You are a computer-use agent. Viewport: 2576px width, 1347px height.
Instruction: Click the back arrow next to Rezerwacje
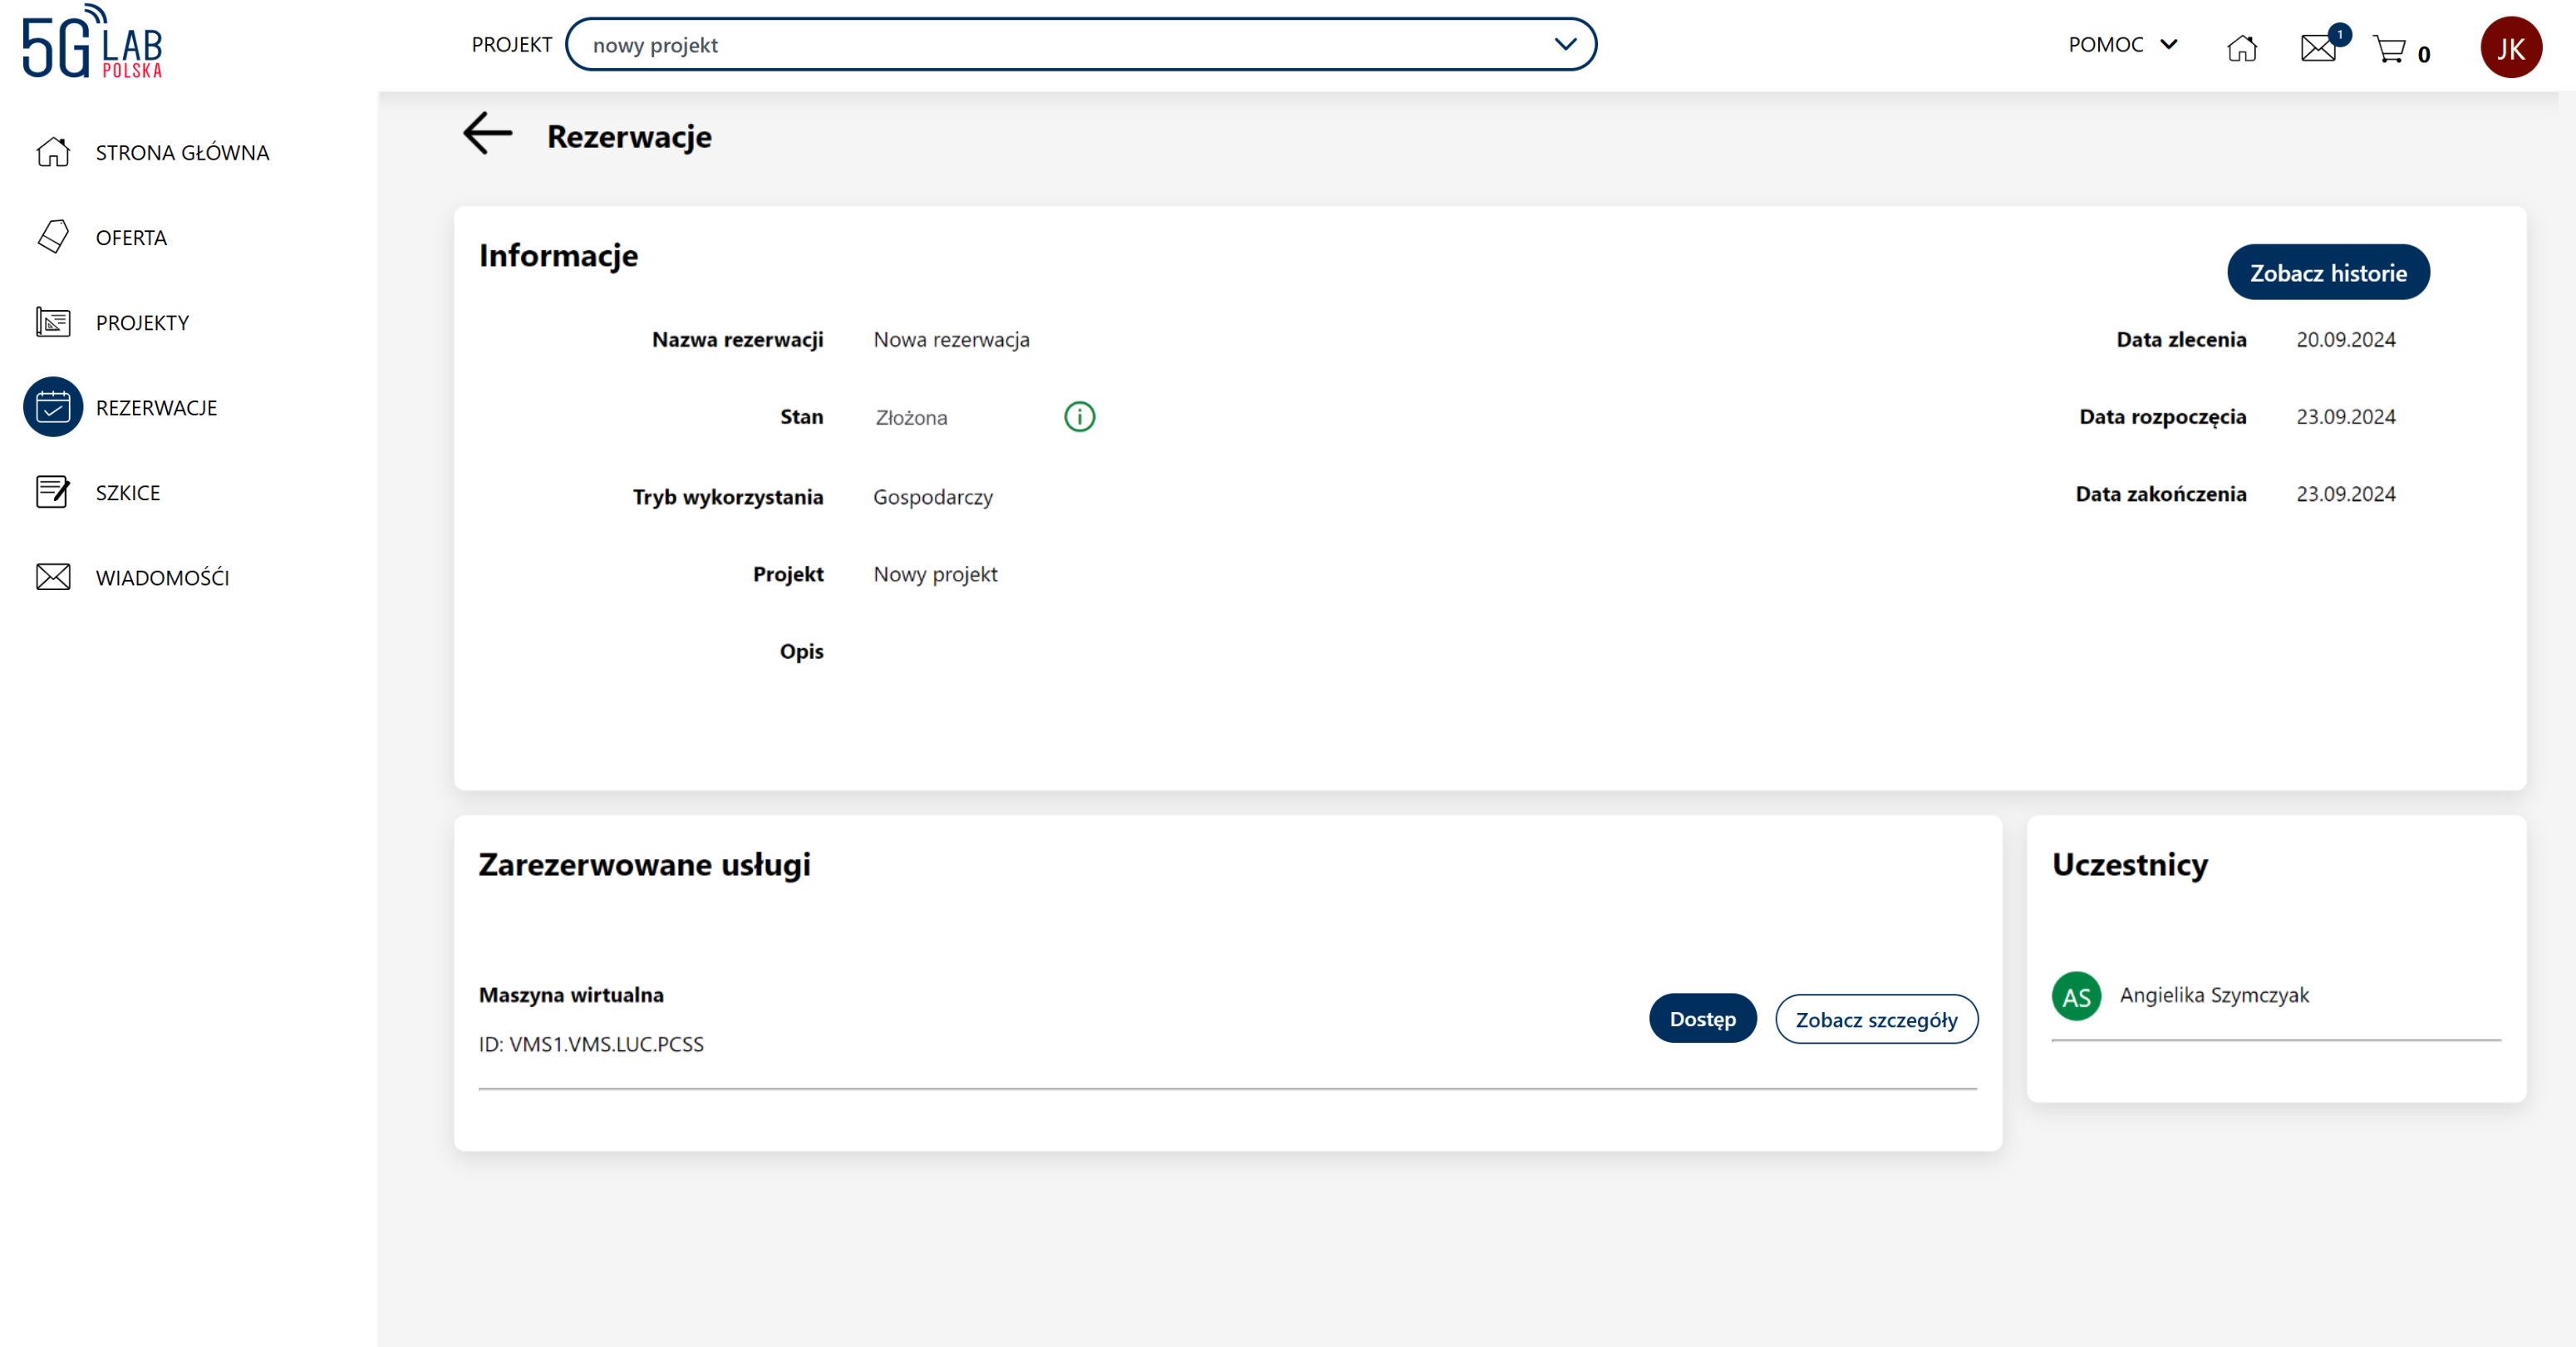click(487, 134)
